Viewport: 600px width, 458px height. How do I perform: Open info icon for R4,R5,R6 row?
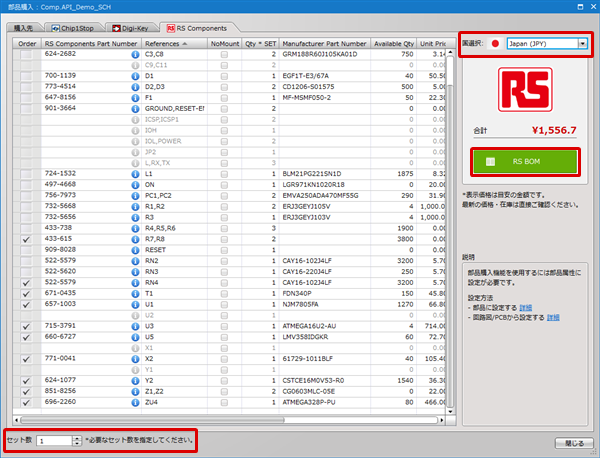click(135, 228)
